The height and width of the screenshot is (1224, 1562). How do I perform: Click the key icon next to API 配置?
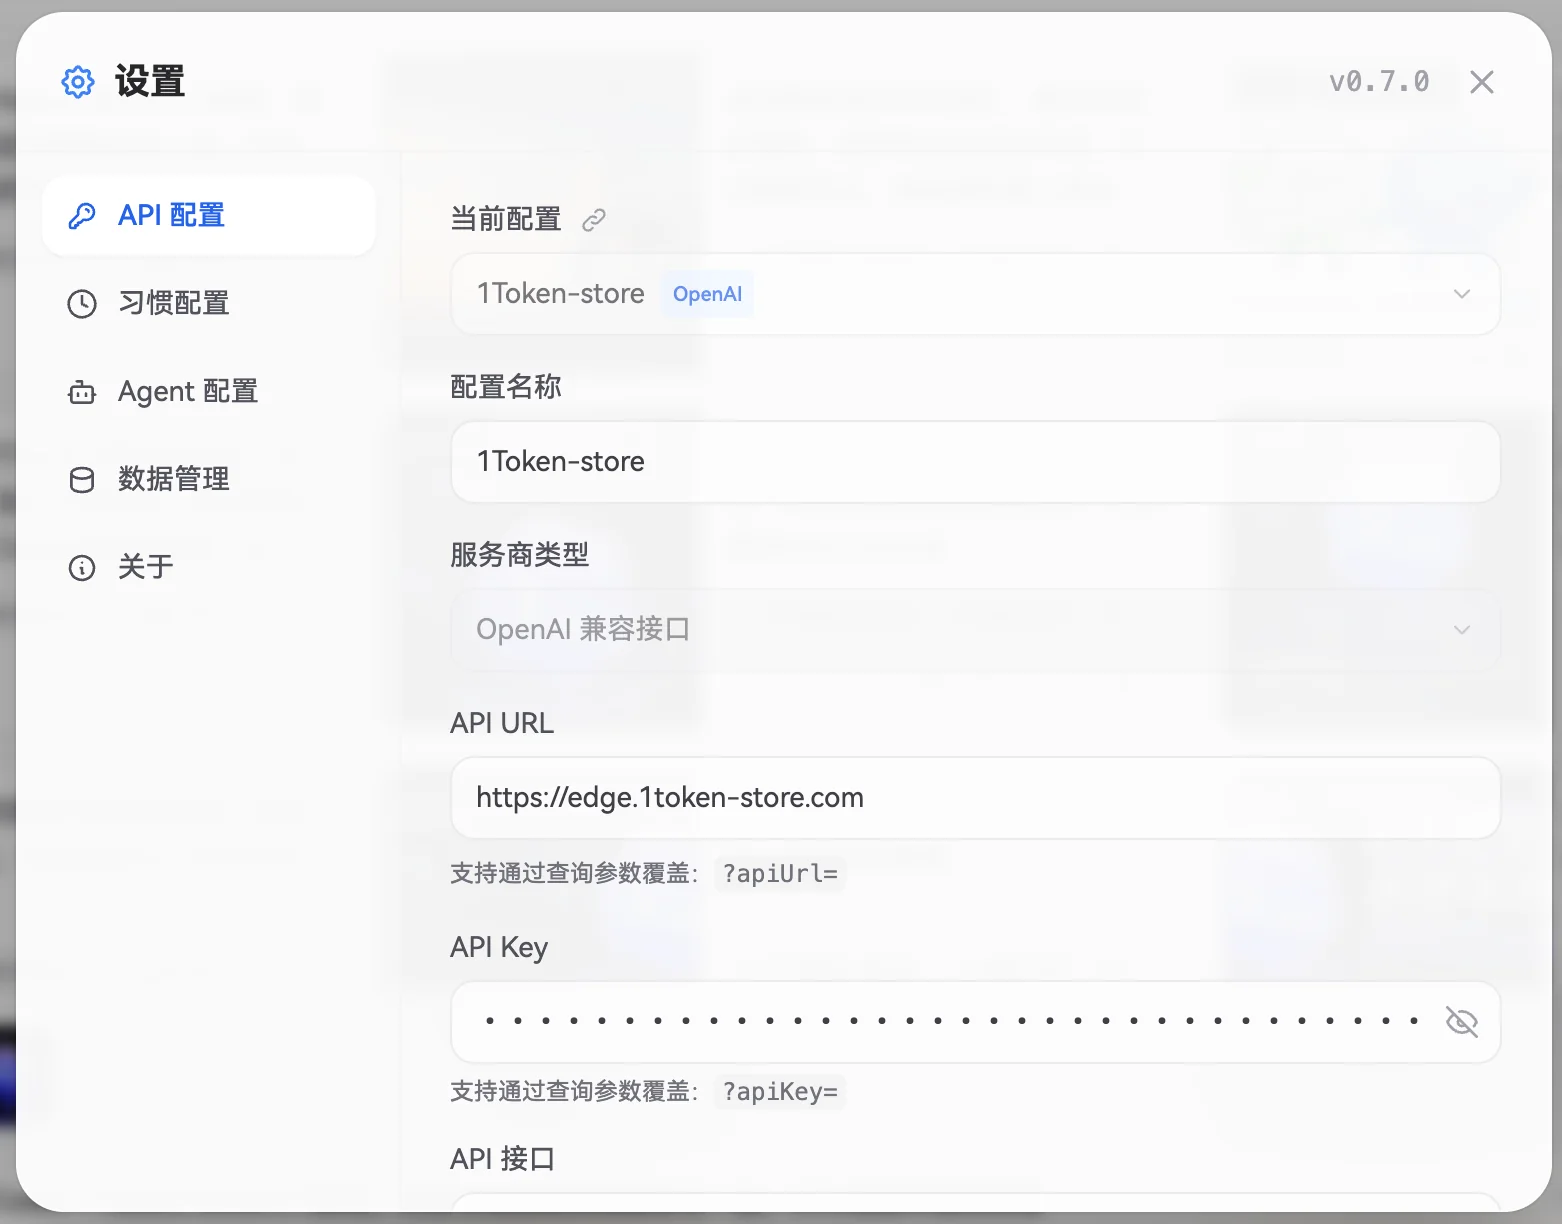(x=82, y=216)
